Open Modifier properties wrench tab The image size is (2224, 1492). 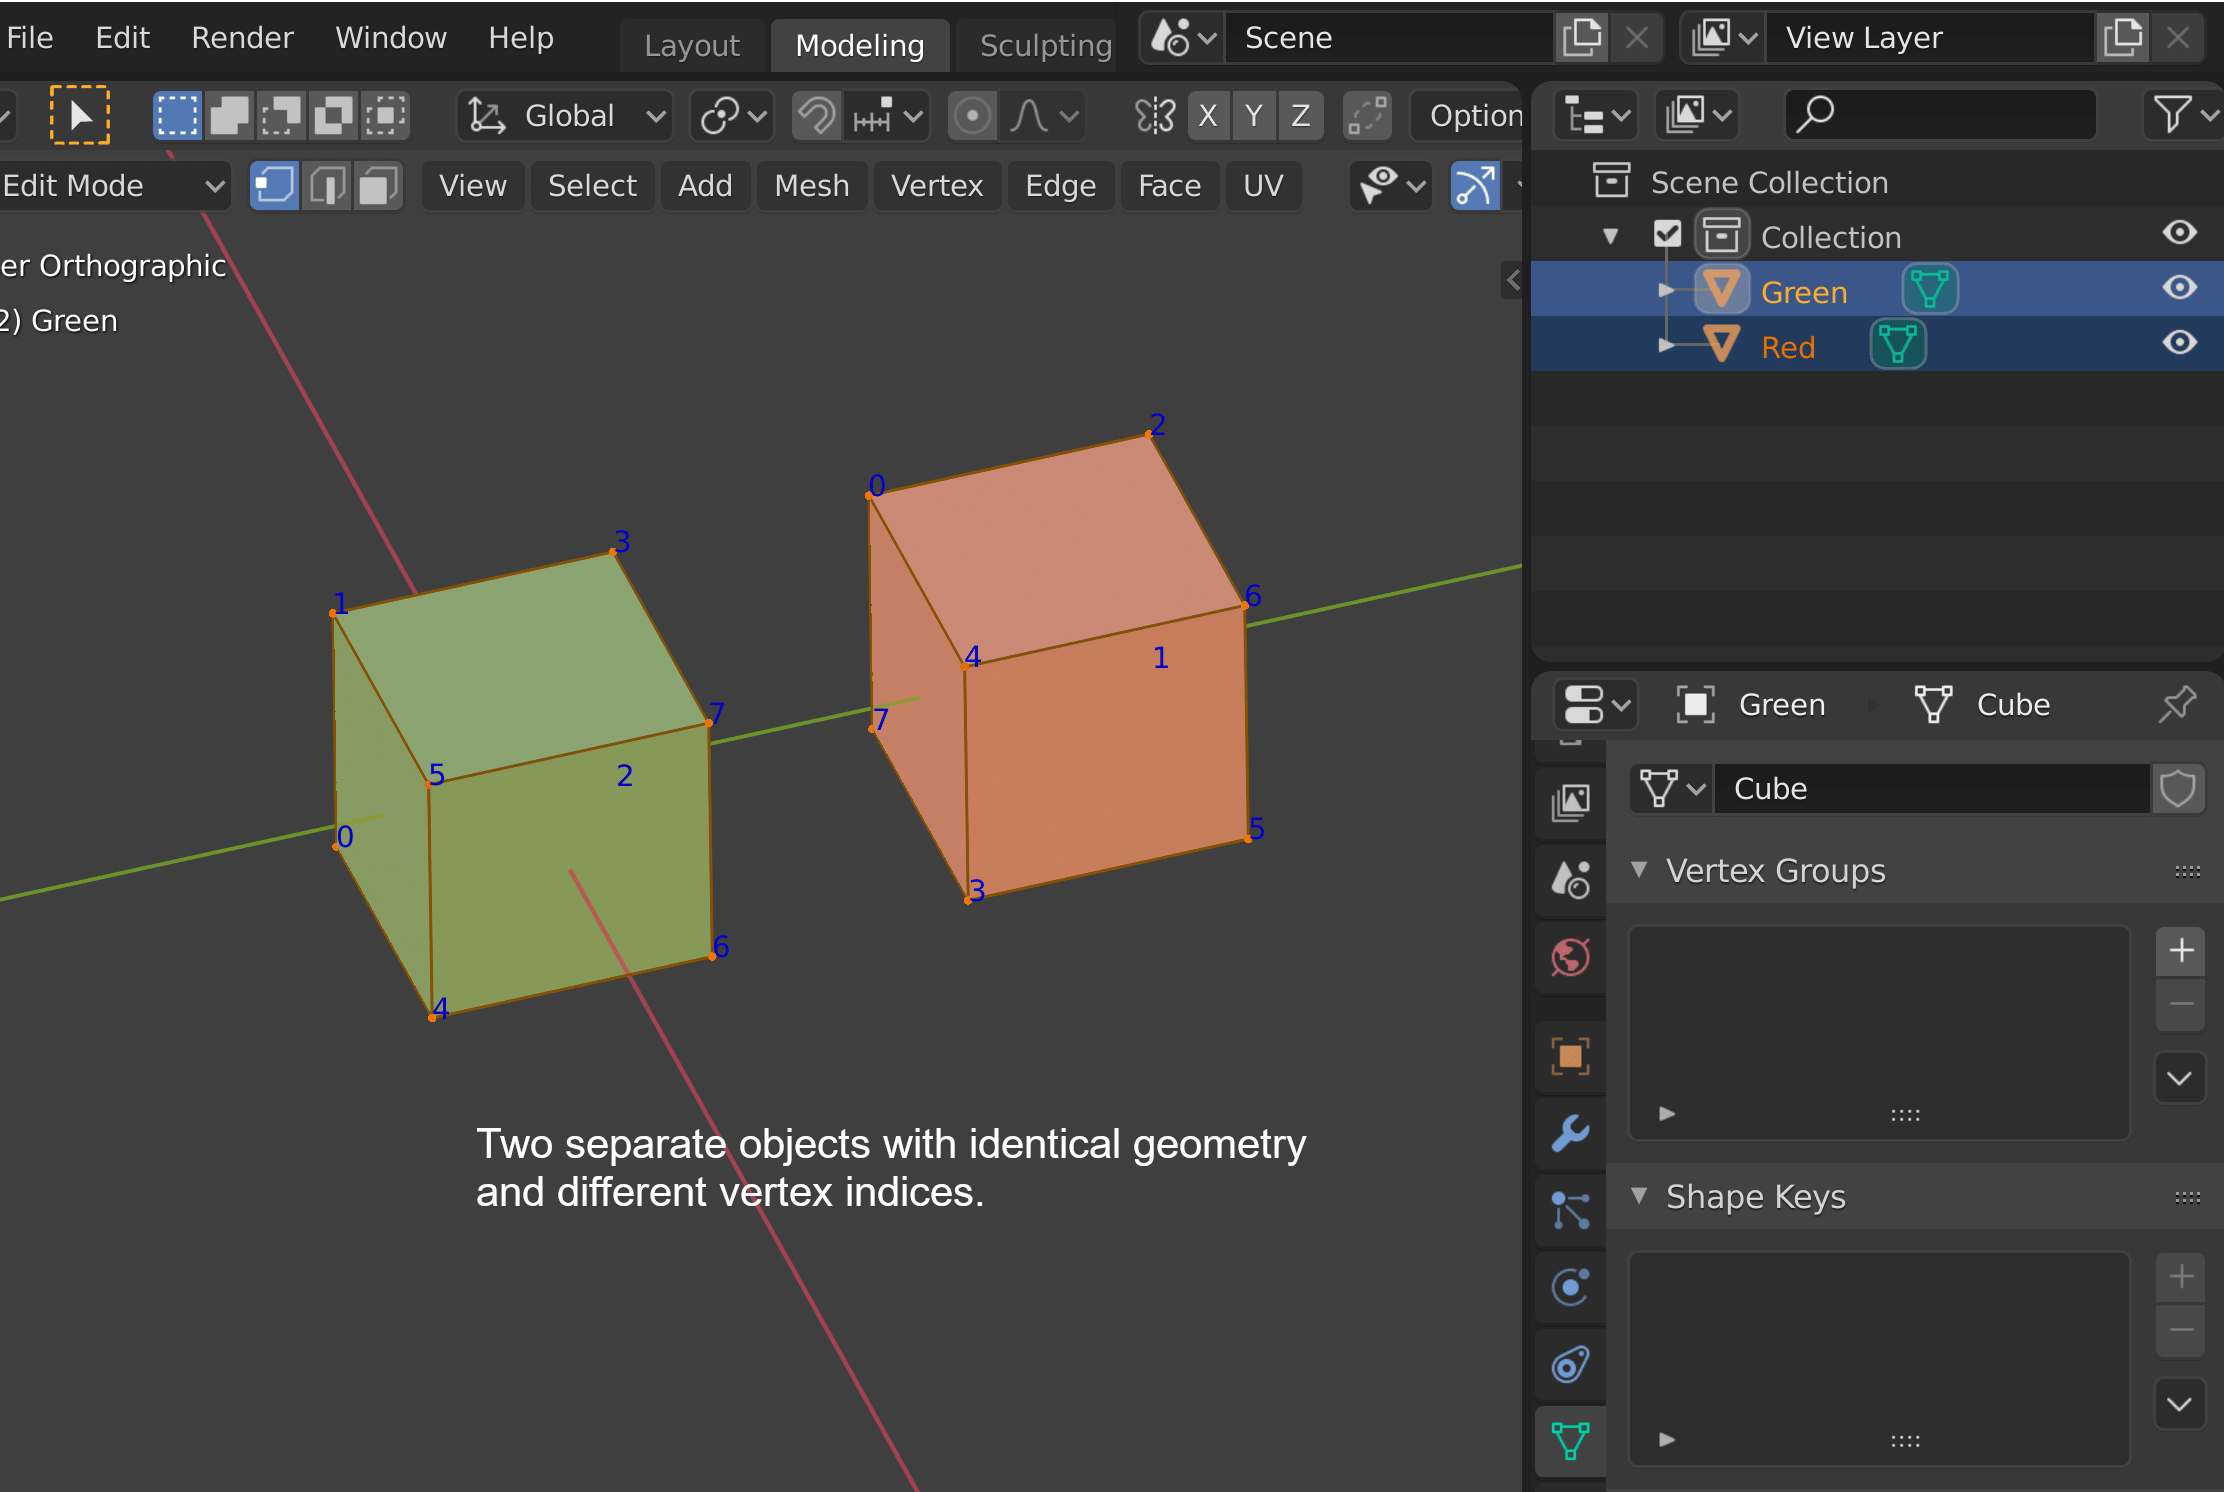(1571, 1134)
